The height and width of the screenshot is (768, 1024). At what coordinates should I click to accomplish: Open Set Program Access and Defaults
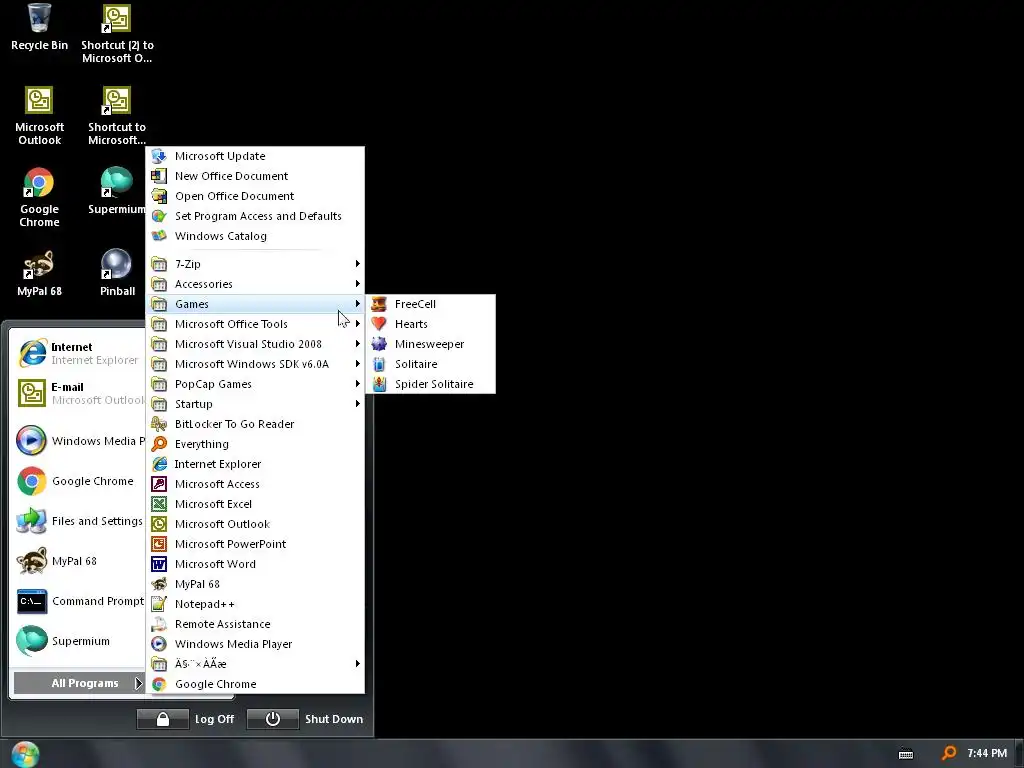pos(255,216)
